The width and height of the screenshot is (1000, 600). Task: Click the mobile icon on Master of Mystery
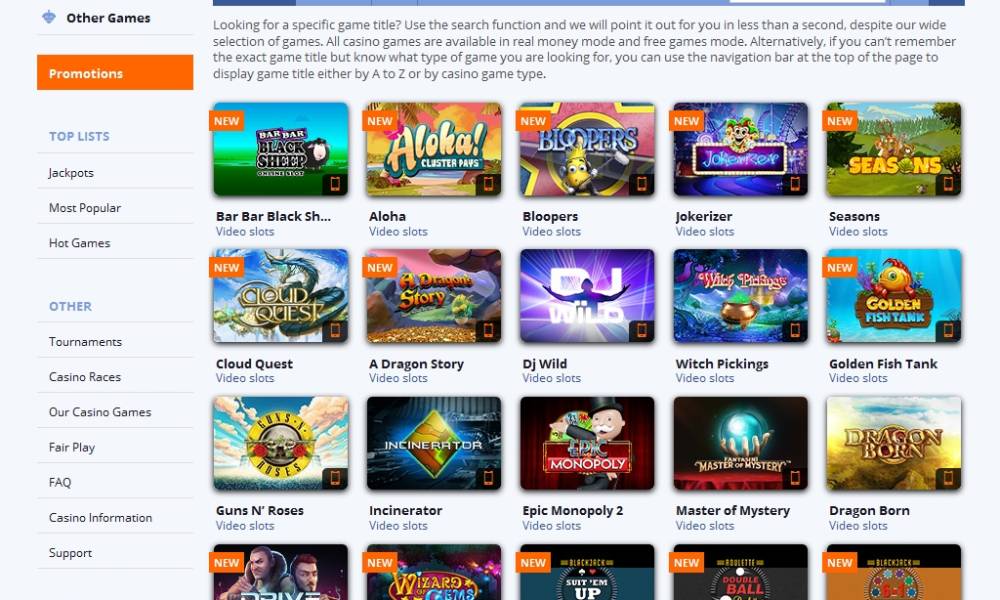(x=795, y=478)
